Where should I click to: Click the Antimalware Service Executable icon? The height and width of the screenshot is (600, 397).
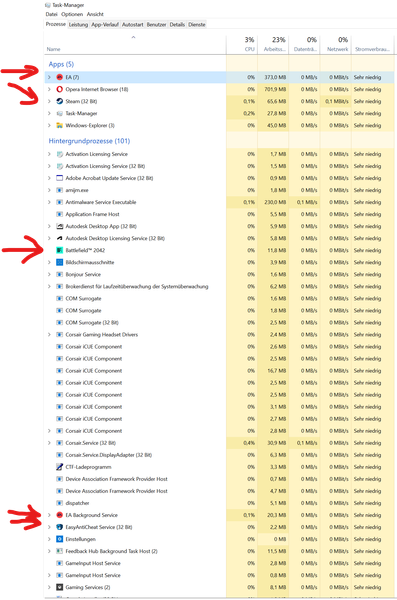point(59,202)
